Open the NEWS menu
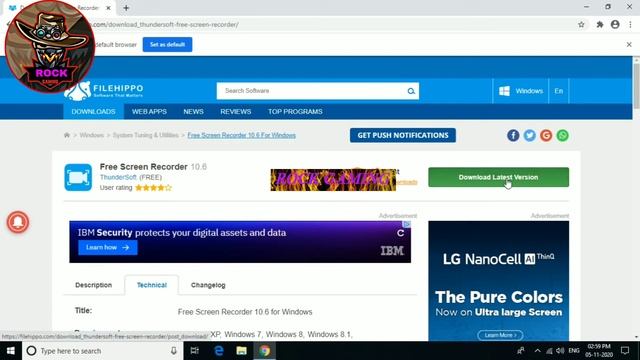 [193, 111]
